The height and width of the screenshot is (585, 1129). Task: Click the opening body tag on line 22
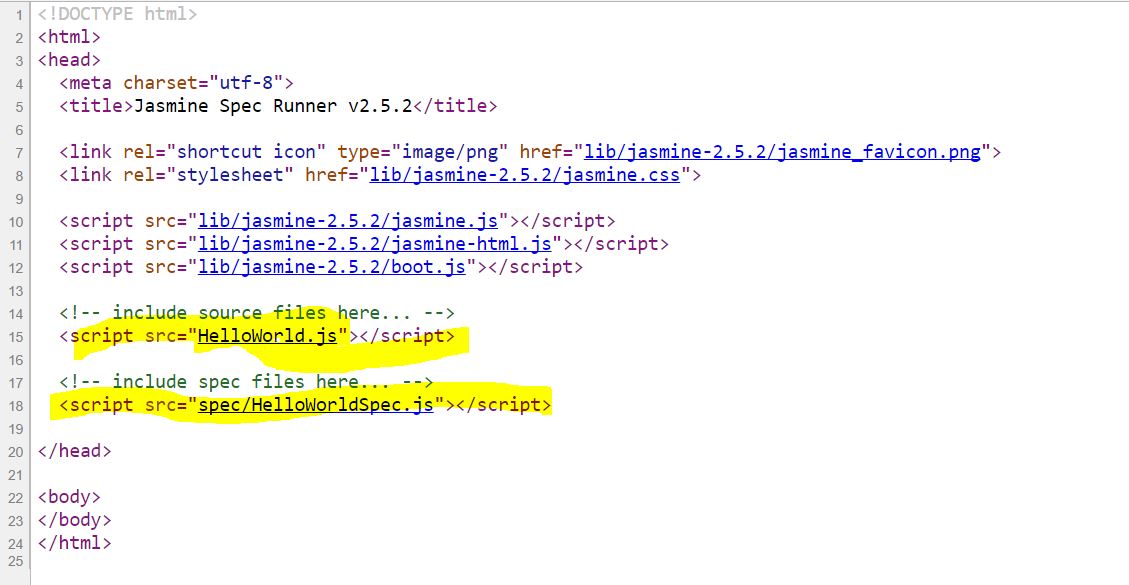tap(68, 497)
